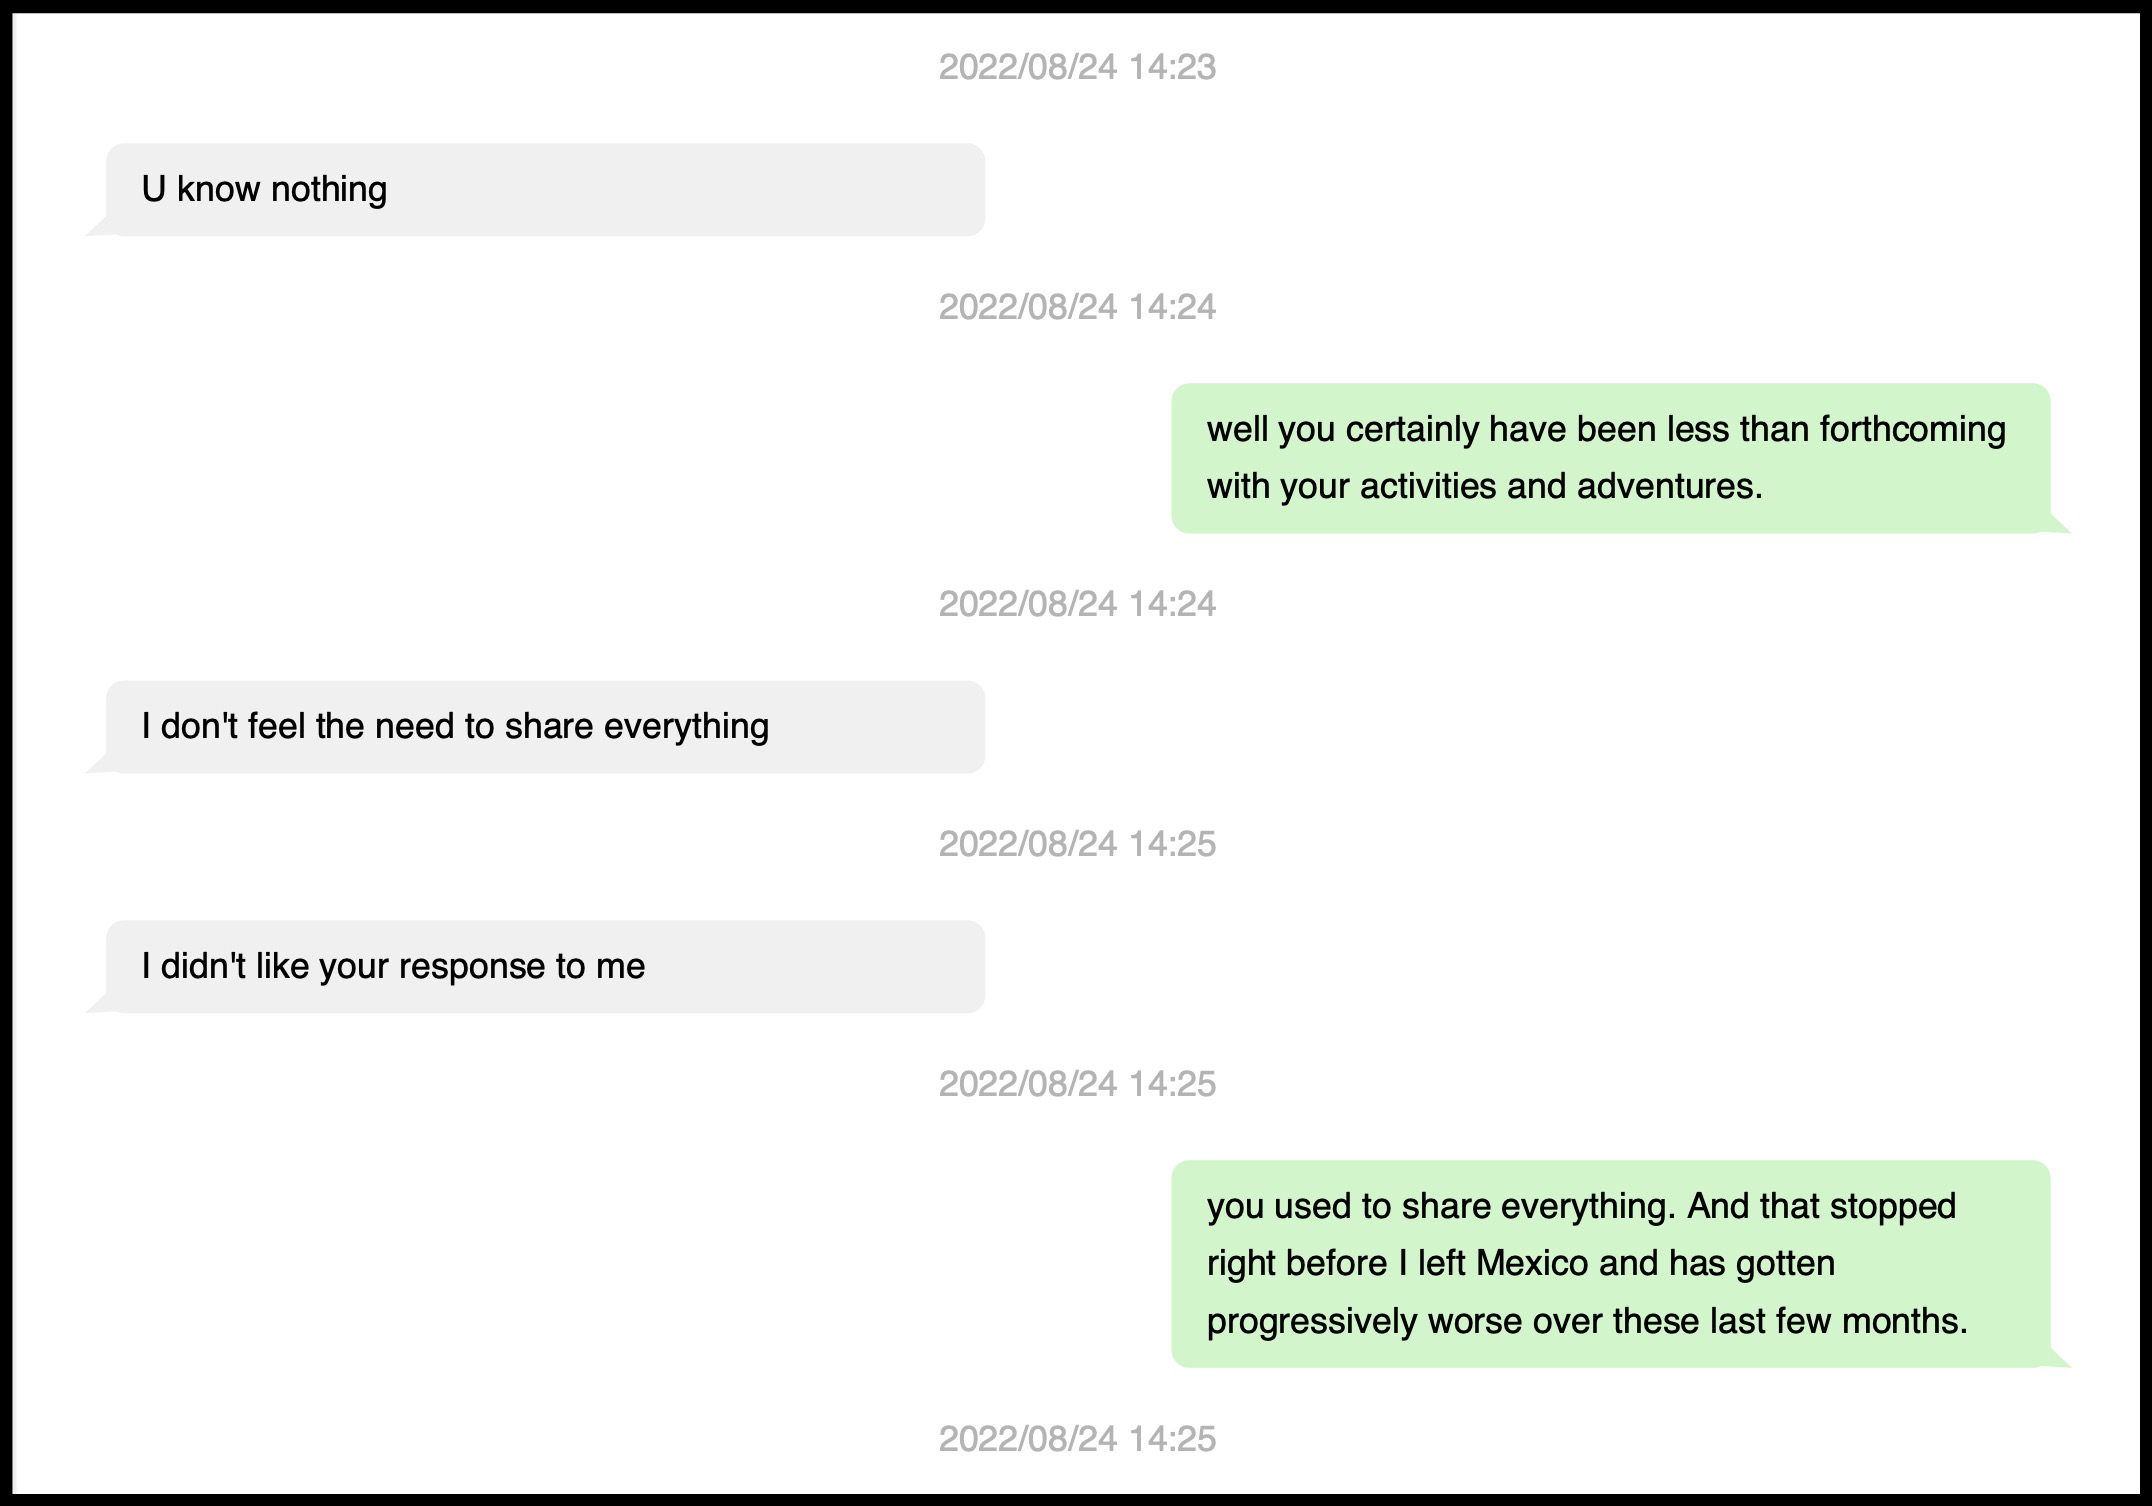Click the 14:23 timestamp at the top
Screen dimensions: 2152x1506
tap(1077, 67)
